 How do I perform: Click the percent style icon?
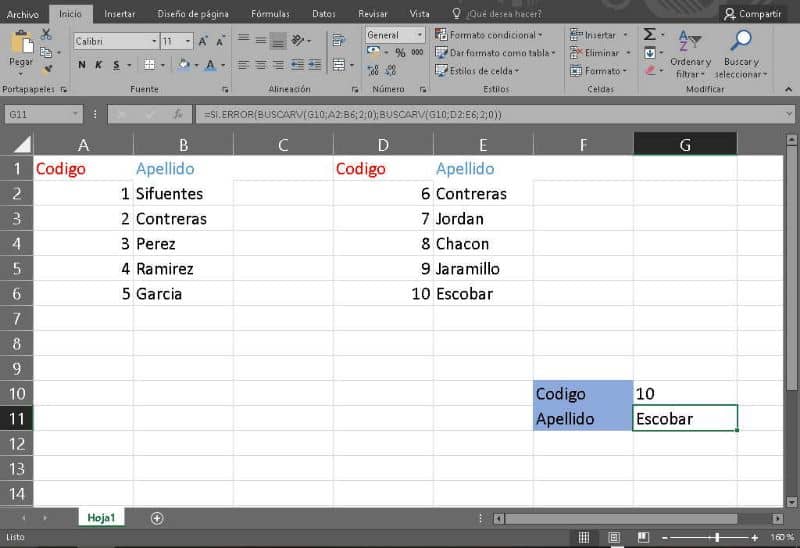(x=400, y=53)
